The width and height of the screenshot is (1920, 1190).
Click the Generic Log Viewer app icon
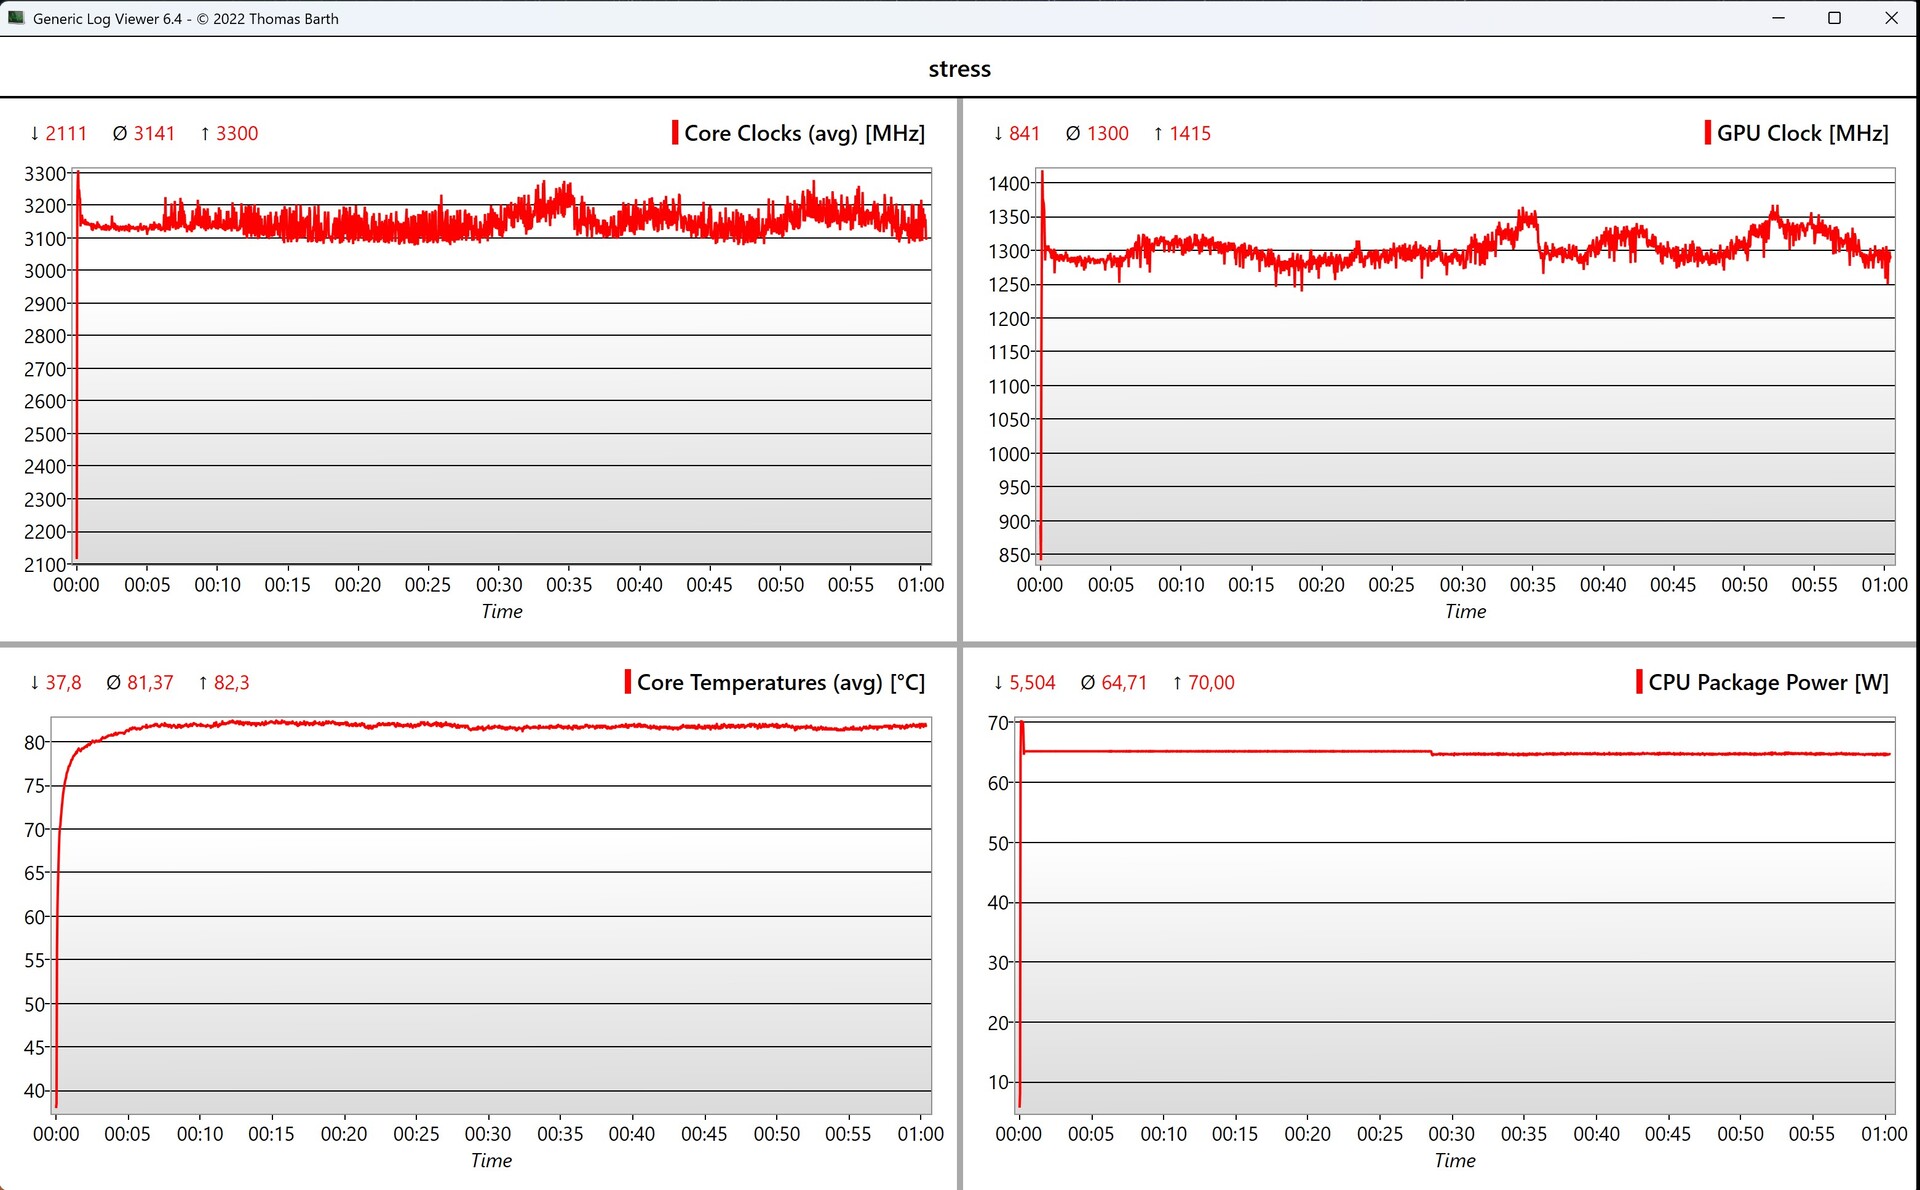[16, 18]
